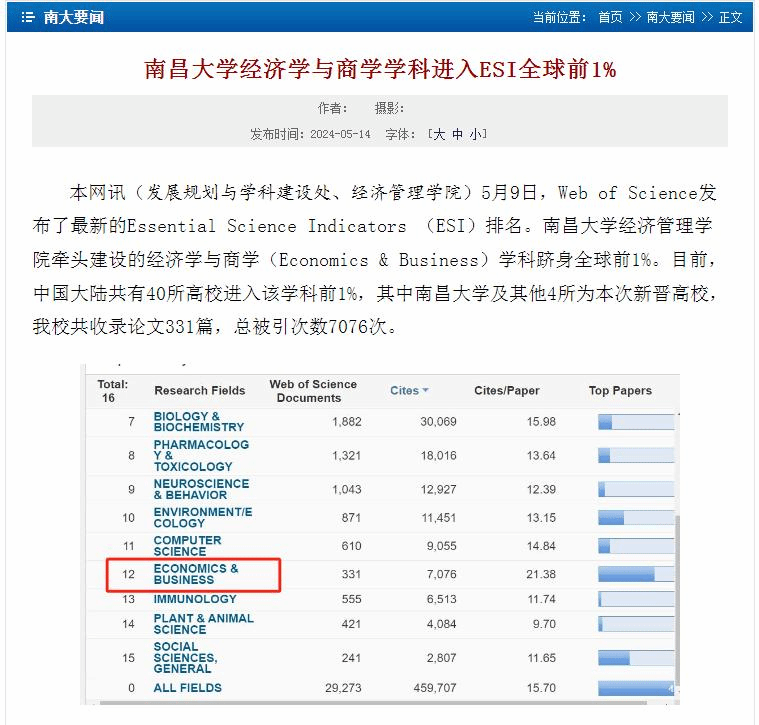The width and height of the screenshot is (759, 725).
Task: Click the Research Fields column header
Action: [200, 391]
